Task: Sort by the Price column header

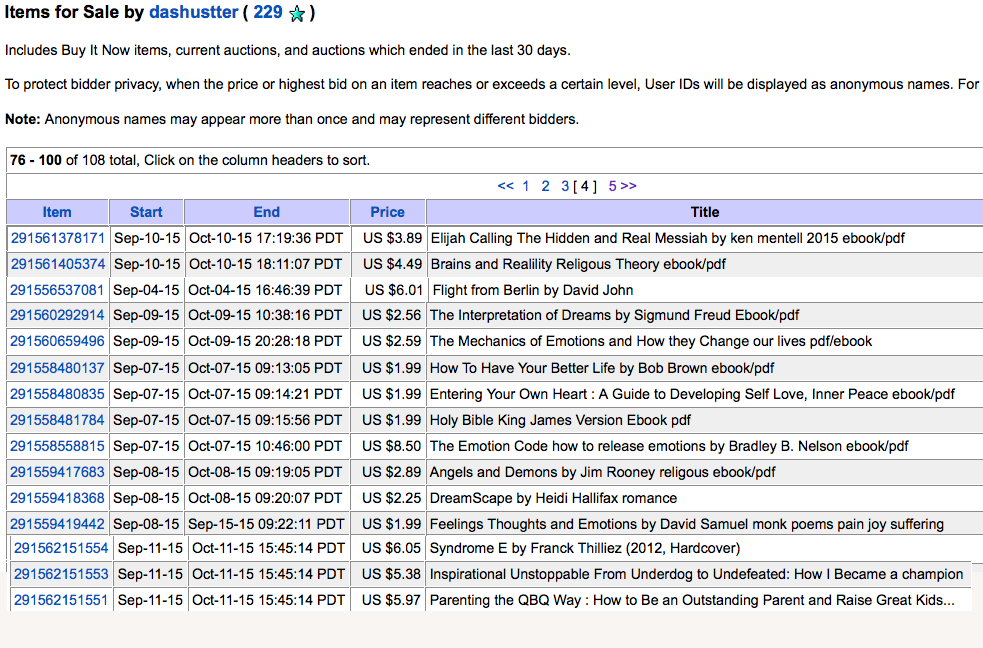Action: [387, 212]
